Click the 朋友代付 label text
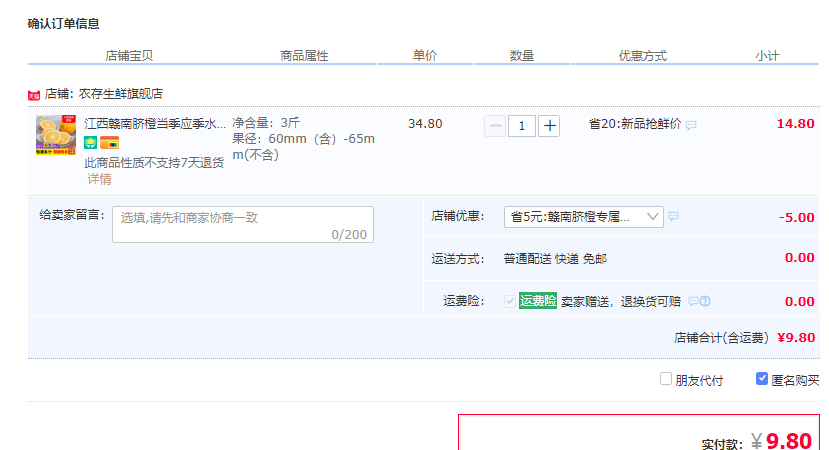 699,381
